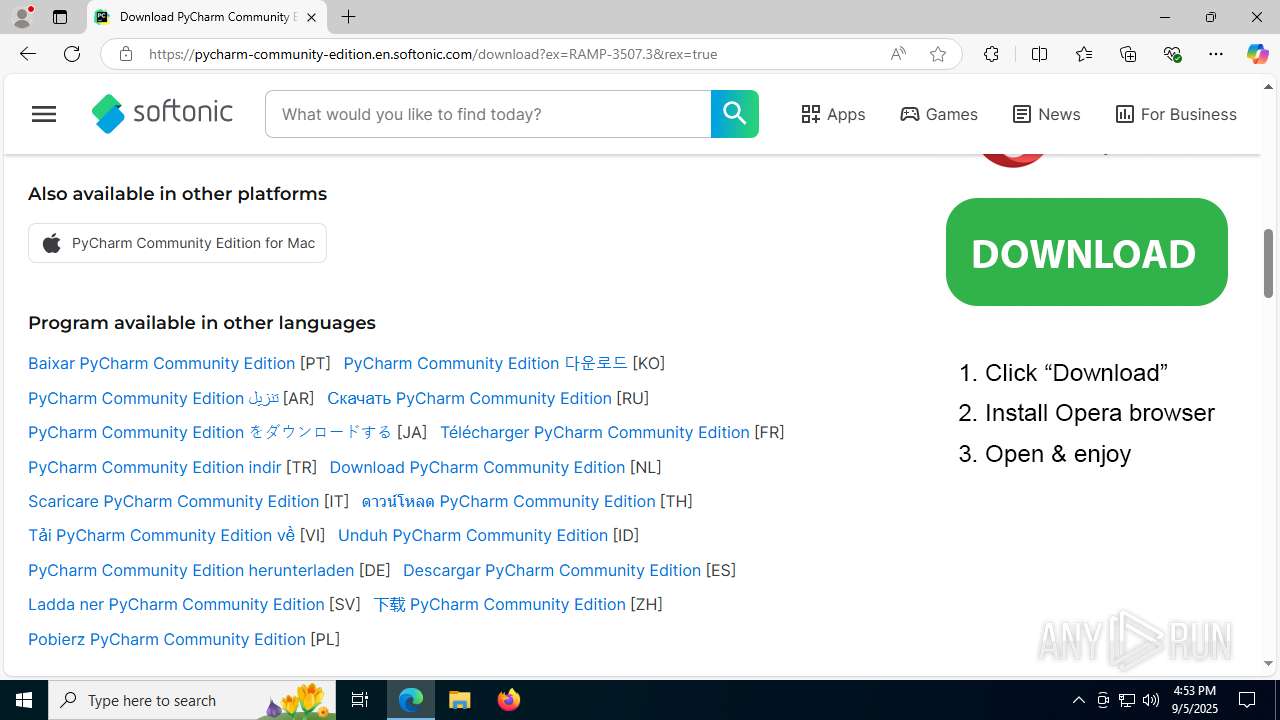Open Read aloud in address bar
The image size is (1280, 720).
(898, 54)
